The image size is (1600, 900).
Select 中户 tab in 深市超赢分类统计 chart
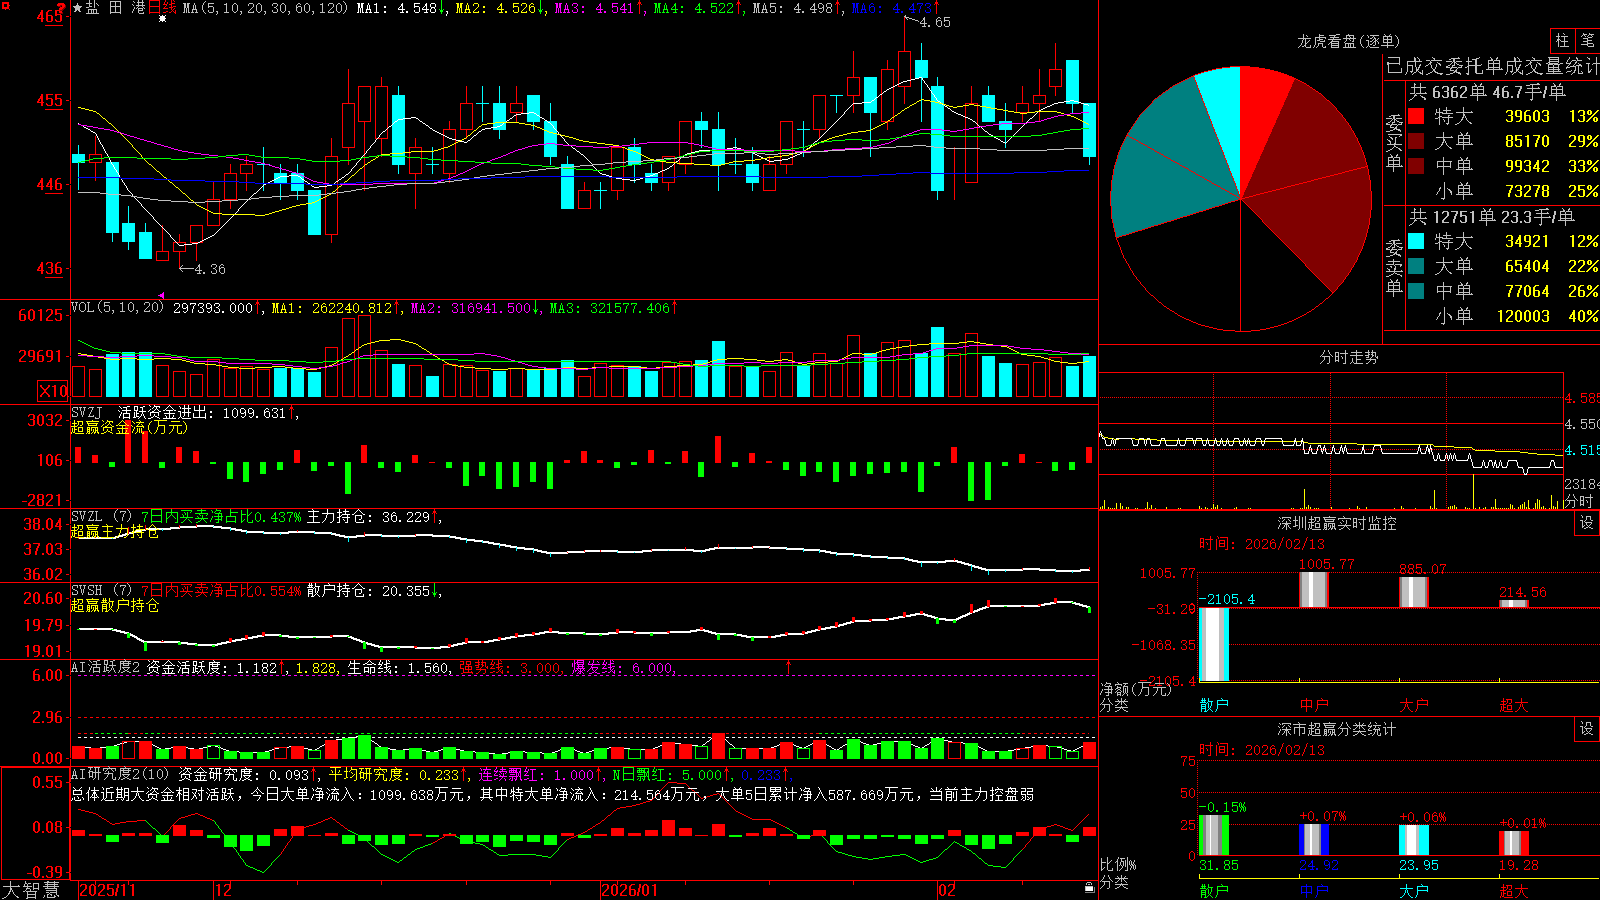pyautogui.click(x=1314, y=890)
